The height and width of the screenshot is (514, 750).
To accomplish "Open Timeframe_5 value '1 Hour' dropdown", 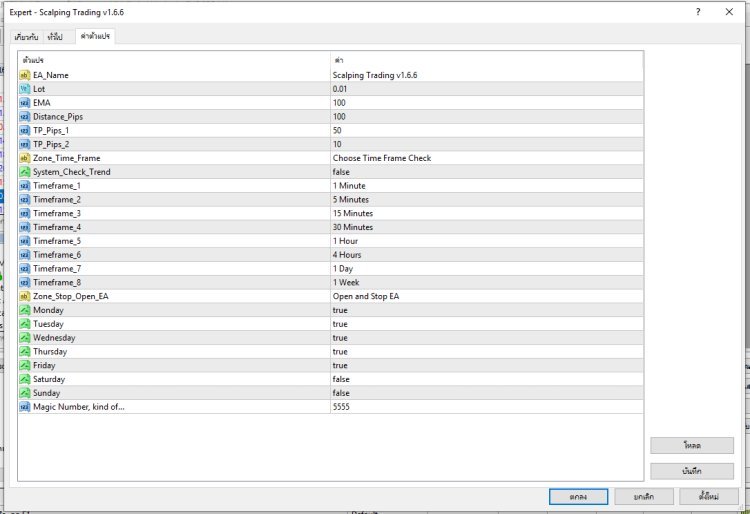I will 345,241.
